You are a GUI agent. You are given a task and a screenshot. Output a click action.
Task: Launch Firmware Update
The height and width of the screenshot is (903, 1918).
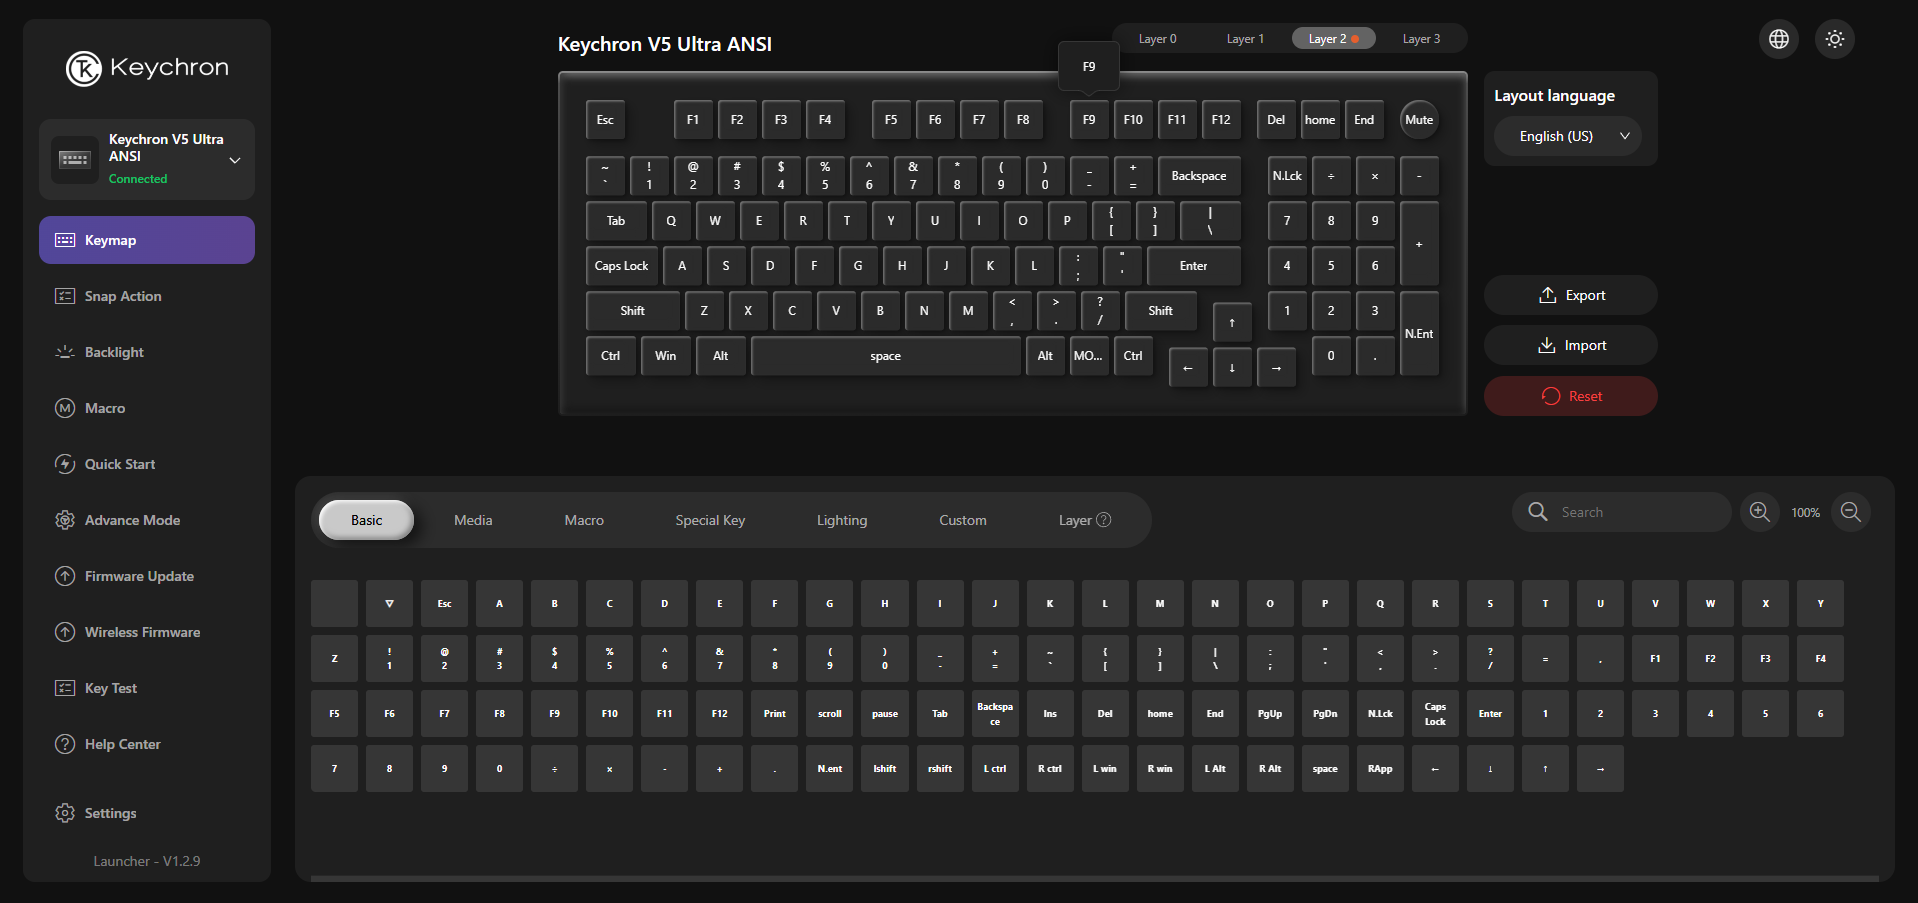tap(146, 576)
